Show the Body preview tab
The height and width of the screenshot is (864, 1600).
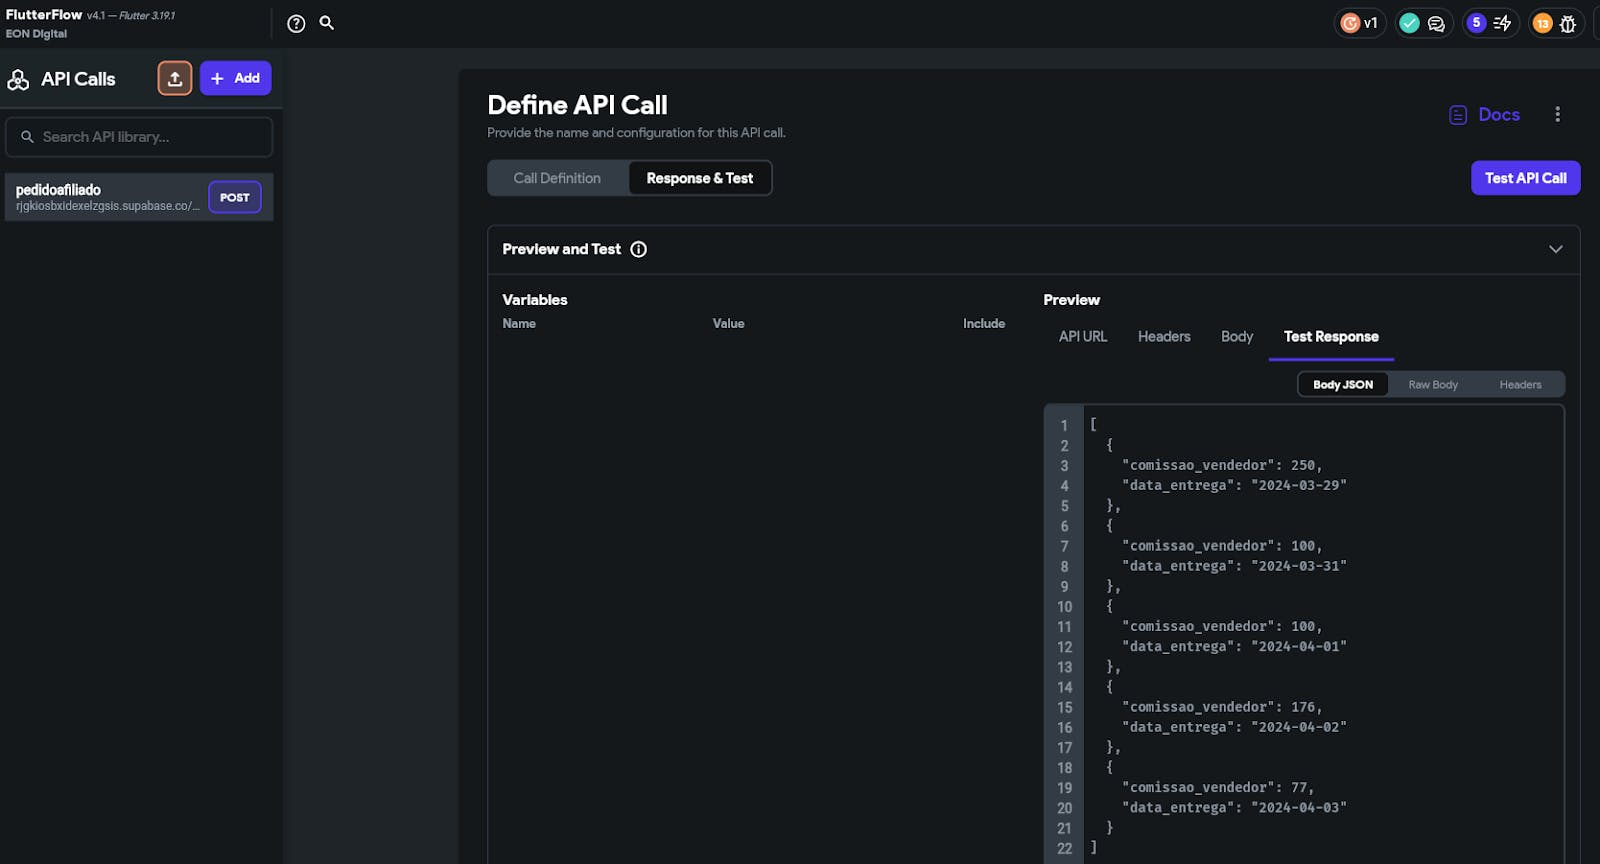coord(1237,337)
